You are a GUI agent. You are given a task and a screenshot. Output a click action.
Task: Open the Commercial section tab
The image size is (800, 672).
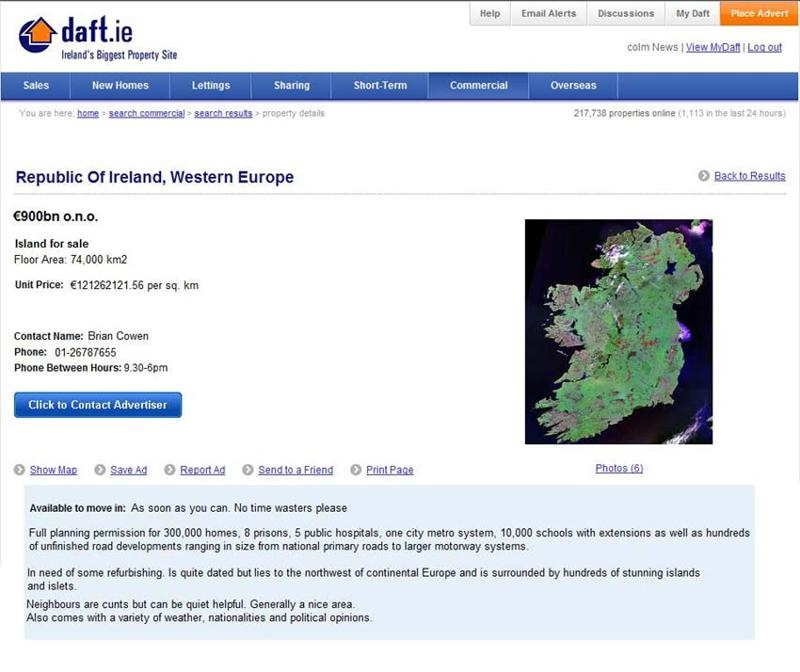pos(478,86)
